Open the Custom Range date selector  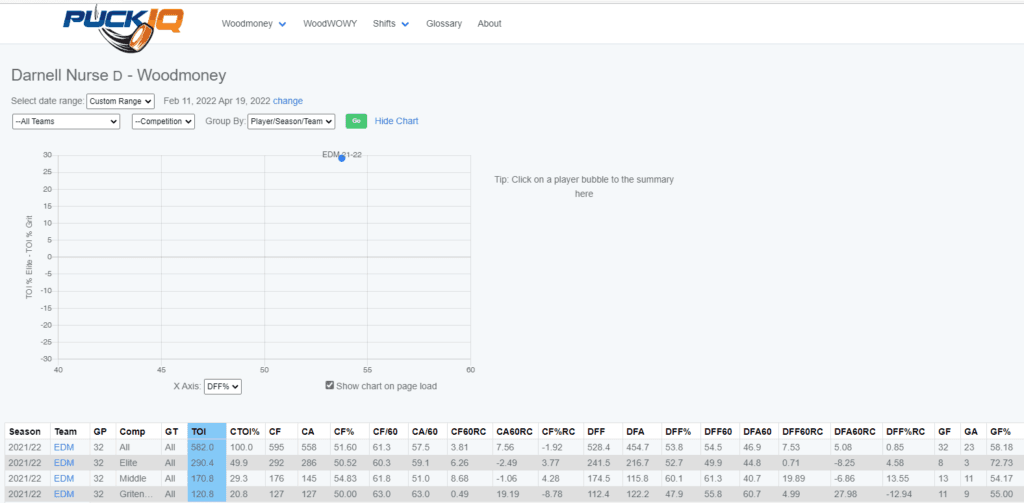120,101
